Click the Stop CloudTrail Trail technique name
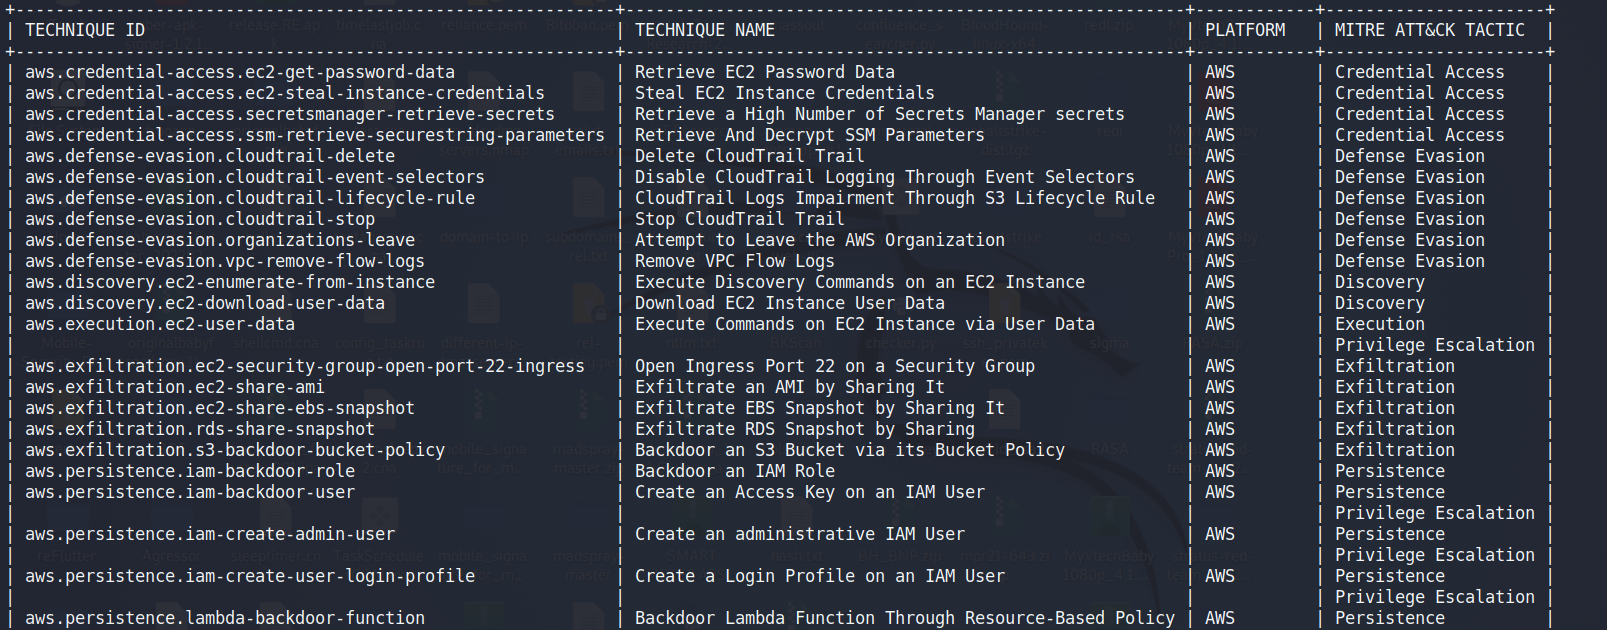Image resolution: width=1607 pixels, height=630 pixels. [x=740, y=219]
